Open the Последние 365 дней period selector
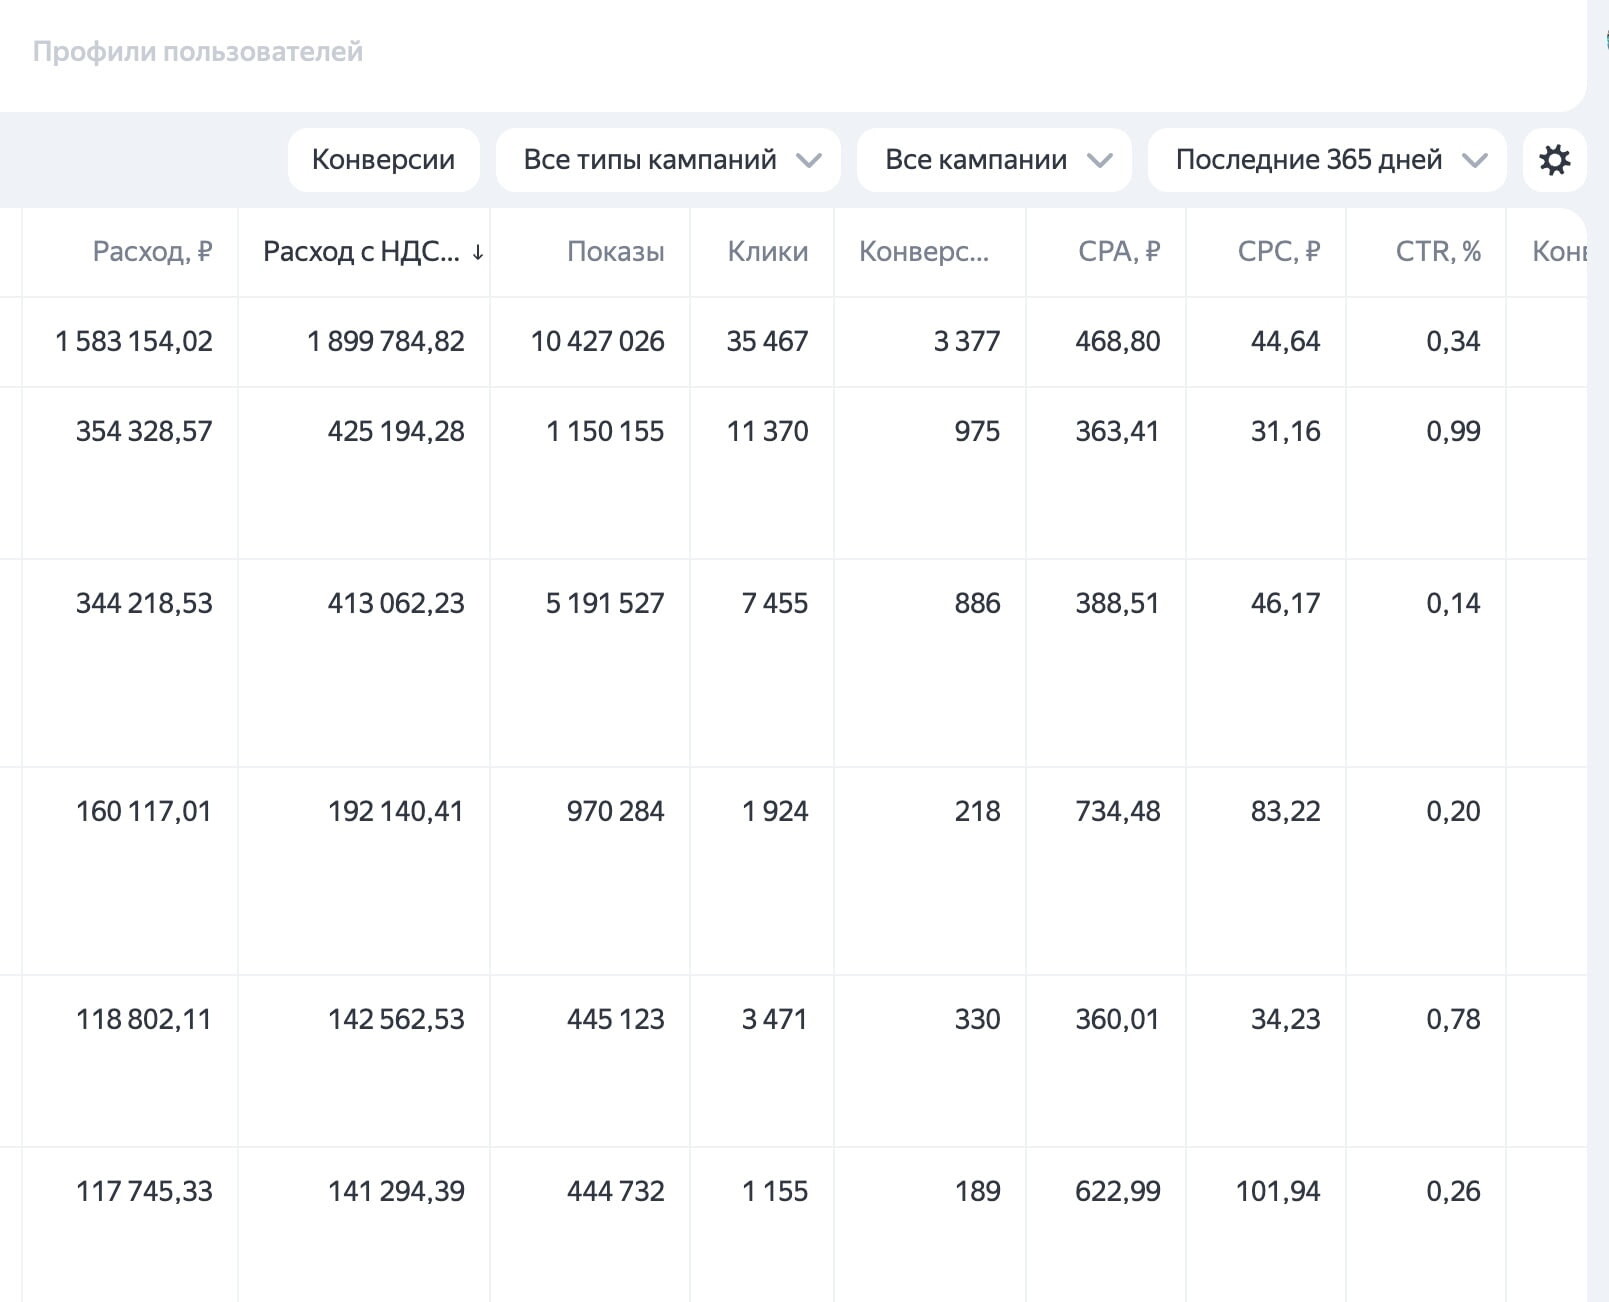 tap(1327, 160)
